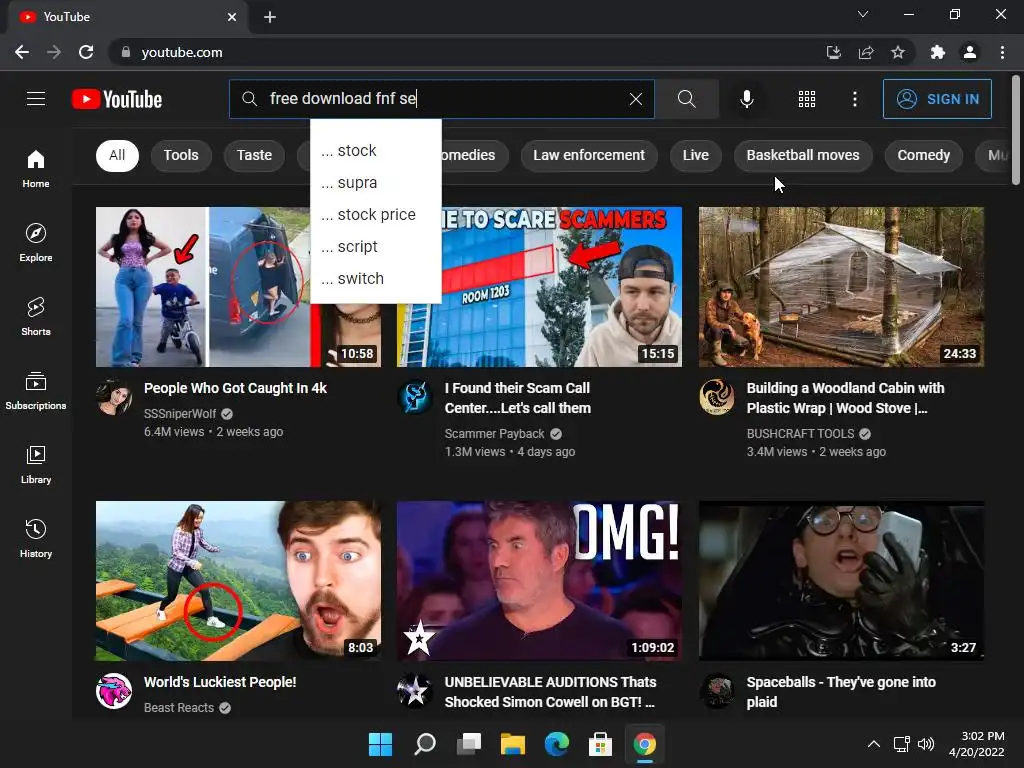This screenshot has height=768, width=1024.
Task: Click the Scammer Payback channel avatar
Action: 415,396
